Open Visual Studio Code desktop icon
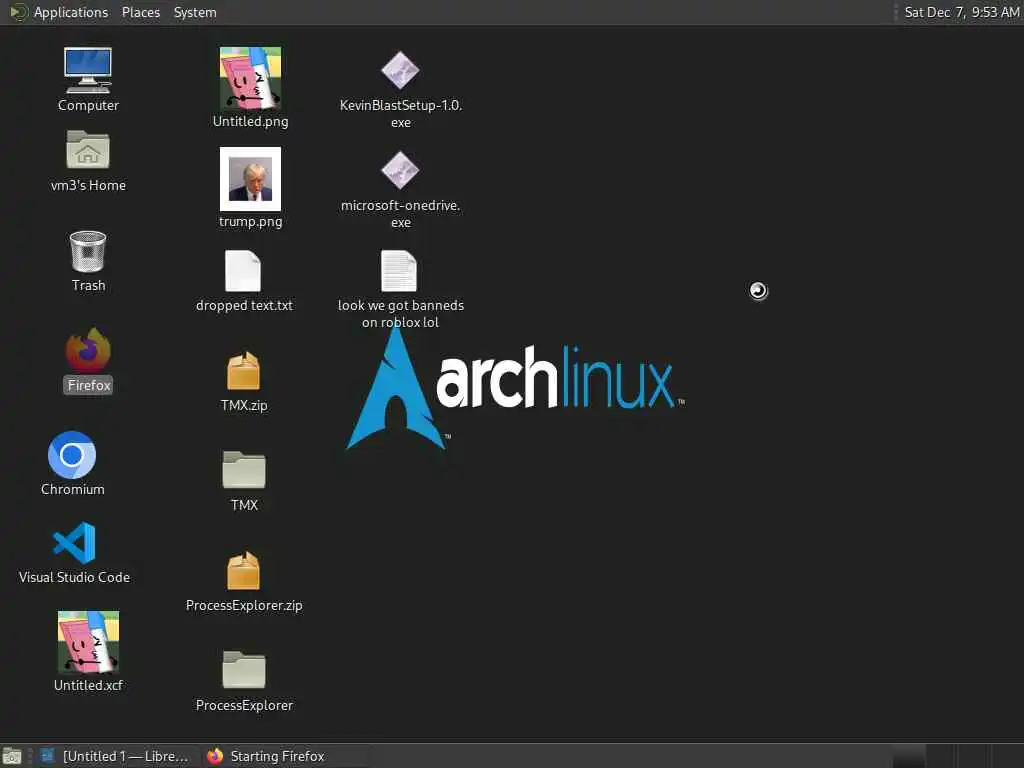Viewport: 1024px width, 768px height. coord(74,543)
